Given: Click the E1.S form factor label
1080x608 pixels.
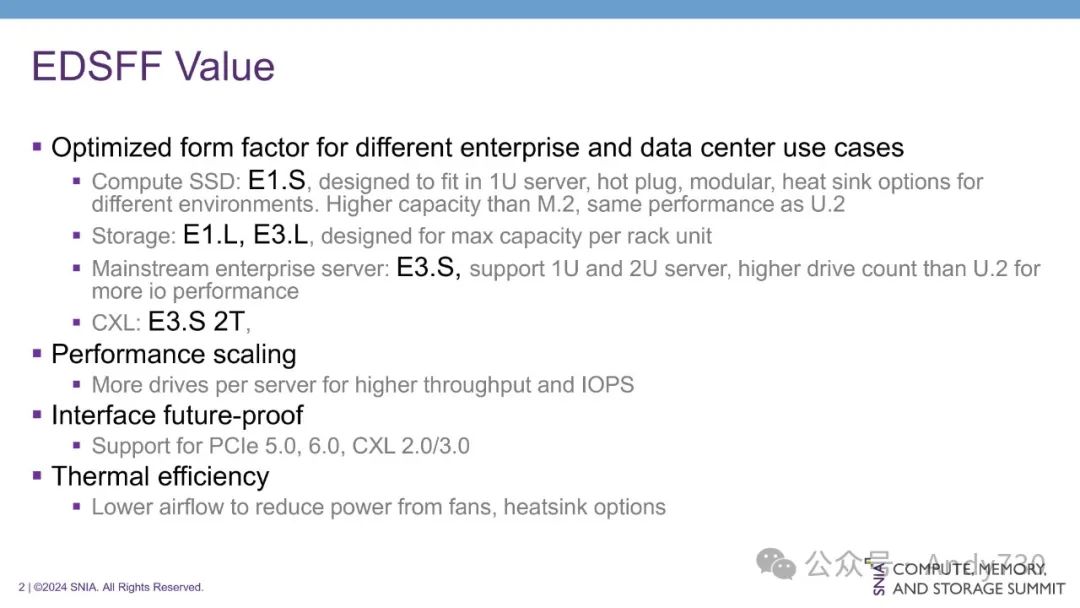Looking at the screenshot, I should (277, 181).
